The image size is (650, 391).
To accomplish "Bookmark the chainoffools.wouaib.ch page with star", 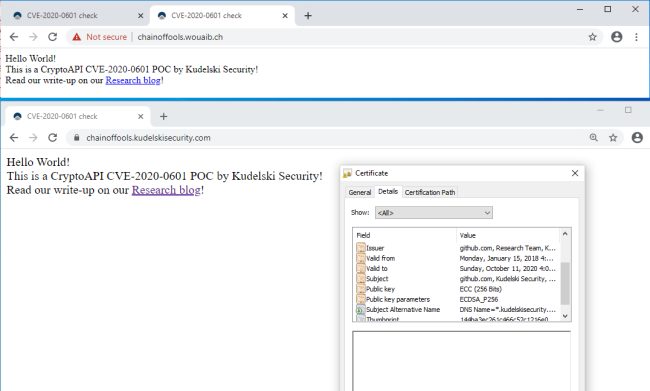I will [x=593, y=37].
